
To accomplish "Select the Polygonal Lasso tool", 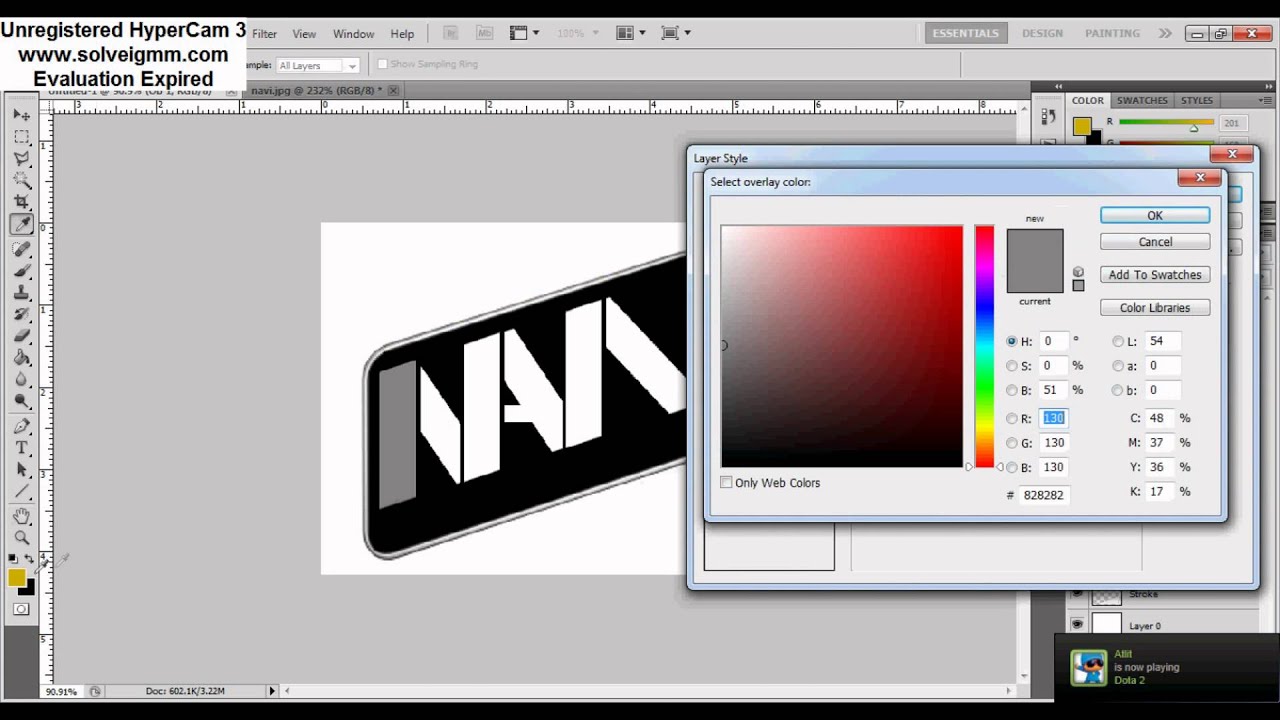I will [21, 158].
